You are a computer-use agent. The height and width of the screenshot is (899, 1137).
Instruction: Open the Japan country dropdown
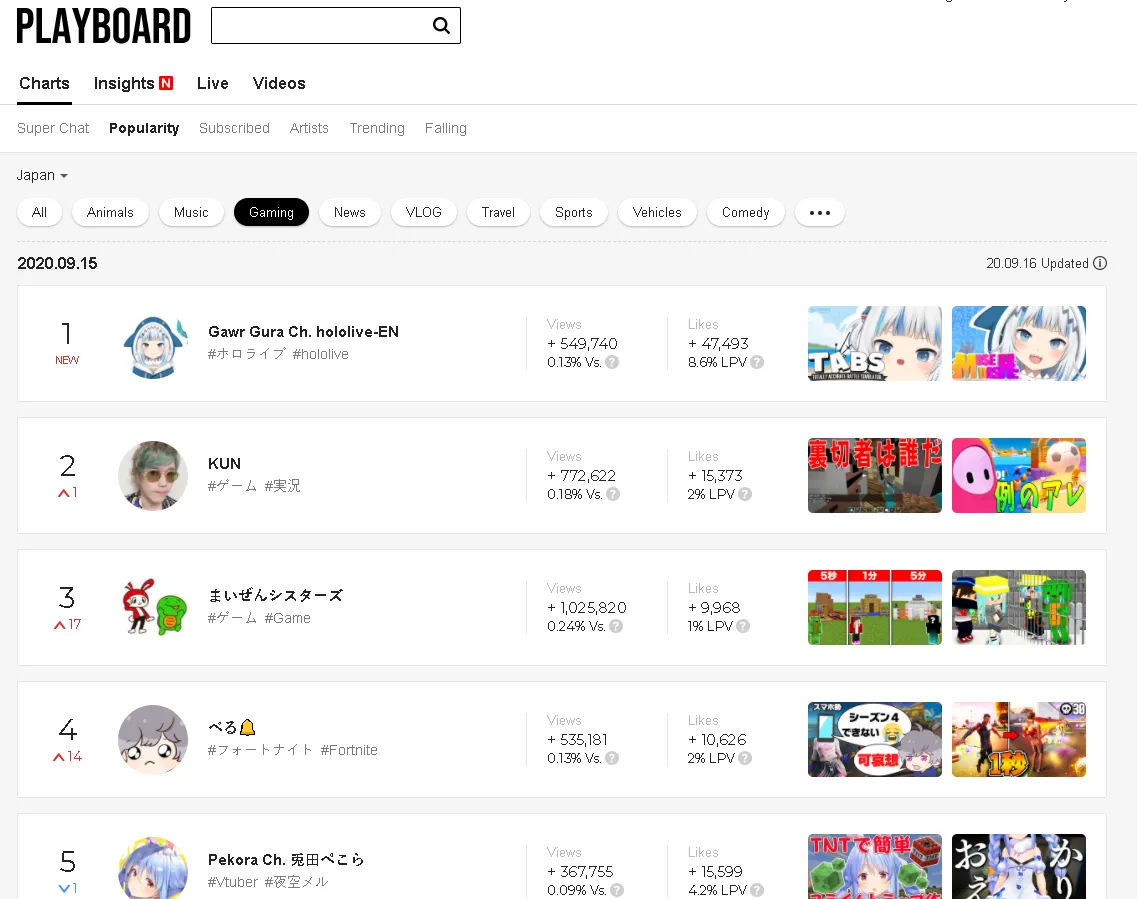click(x=42, y=175)
